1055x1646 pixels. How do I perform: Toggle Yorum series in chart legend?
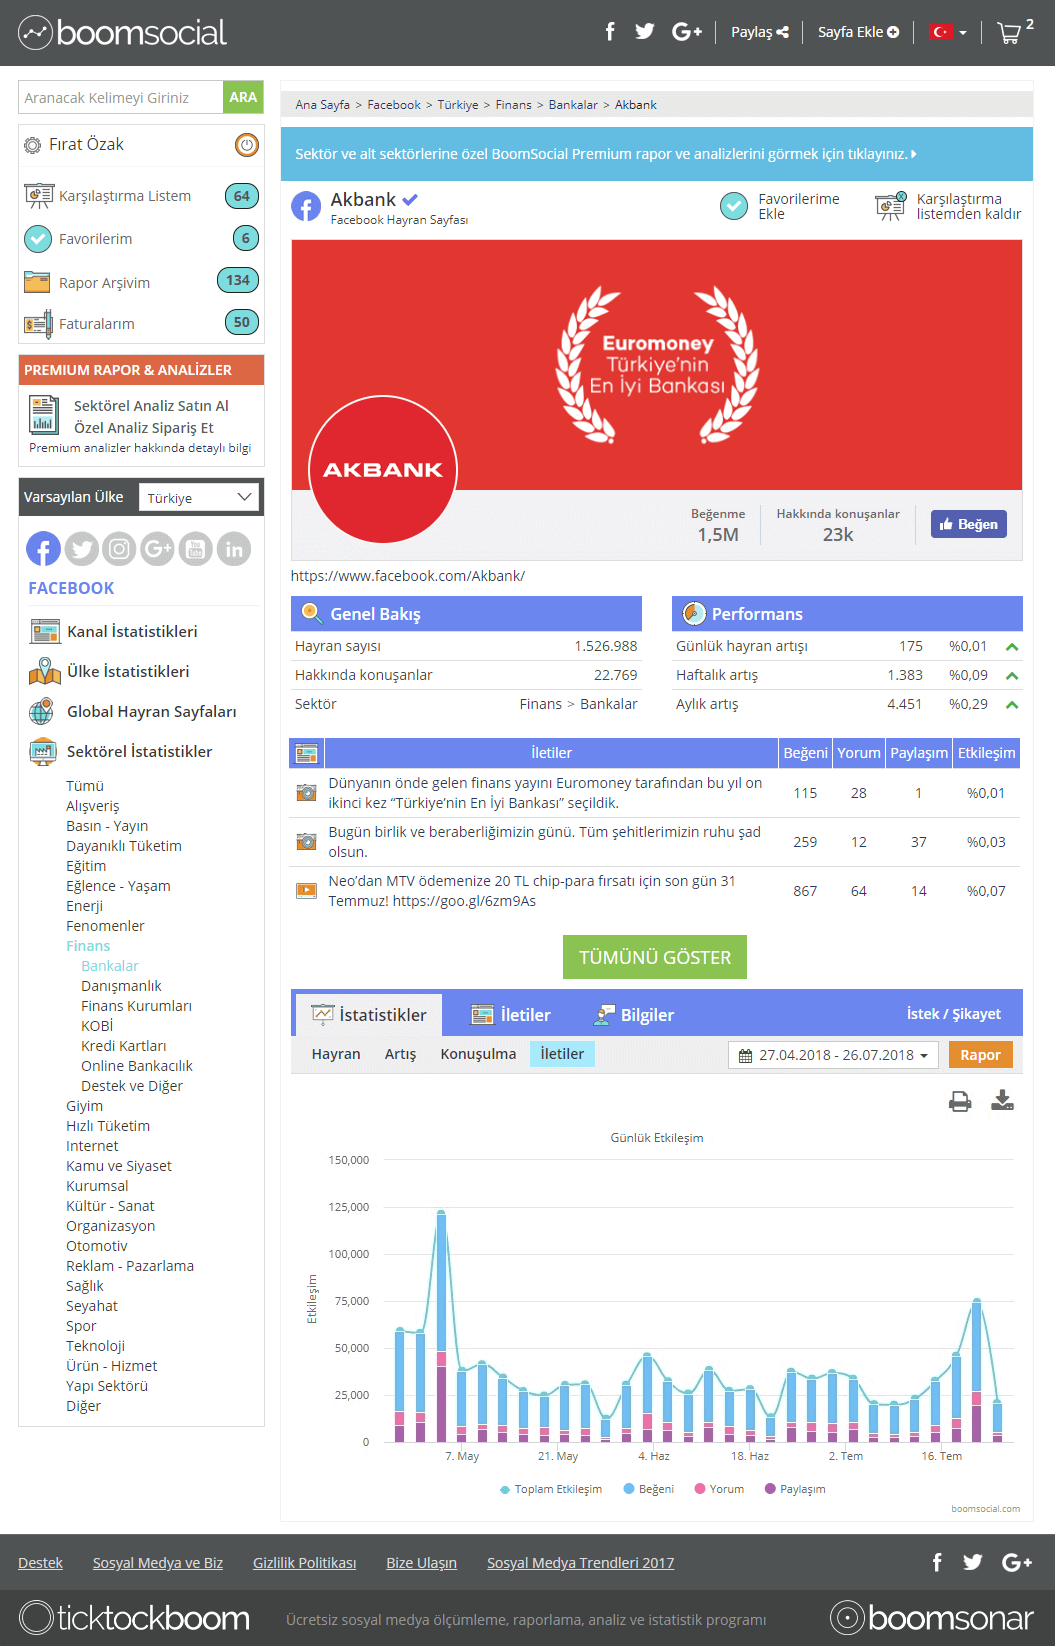(720, 1489)
